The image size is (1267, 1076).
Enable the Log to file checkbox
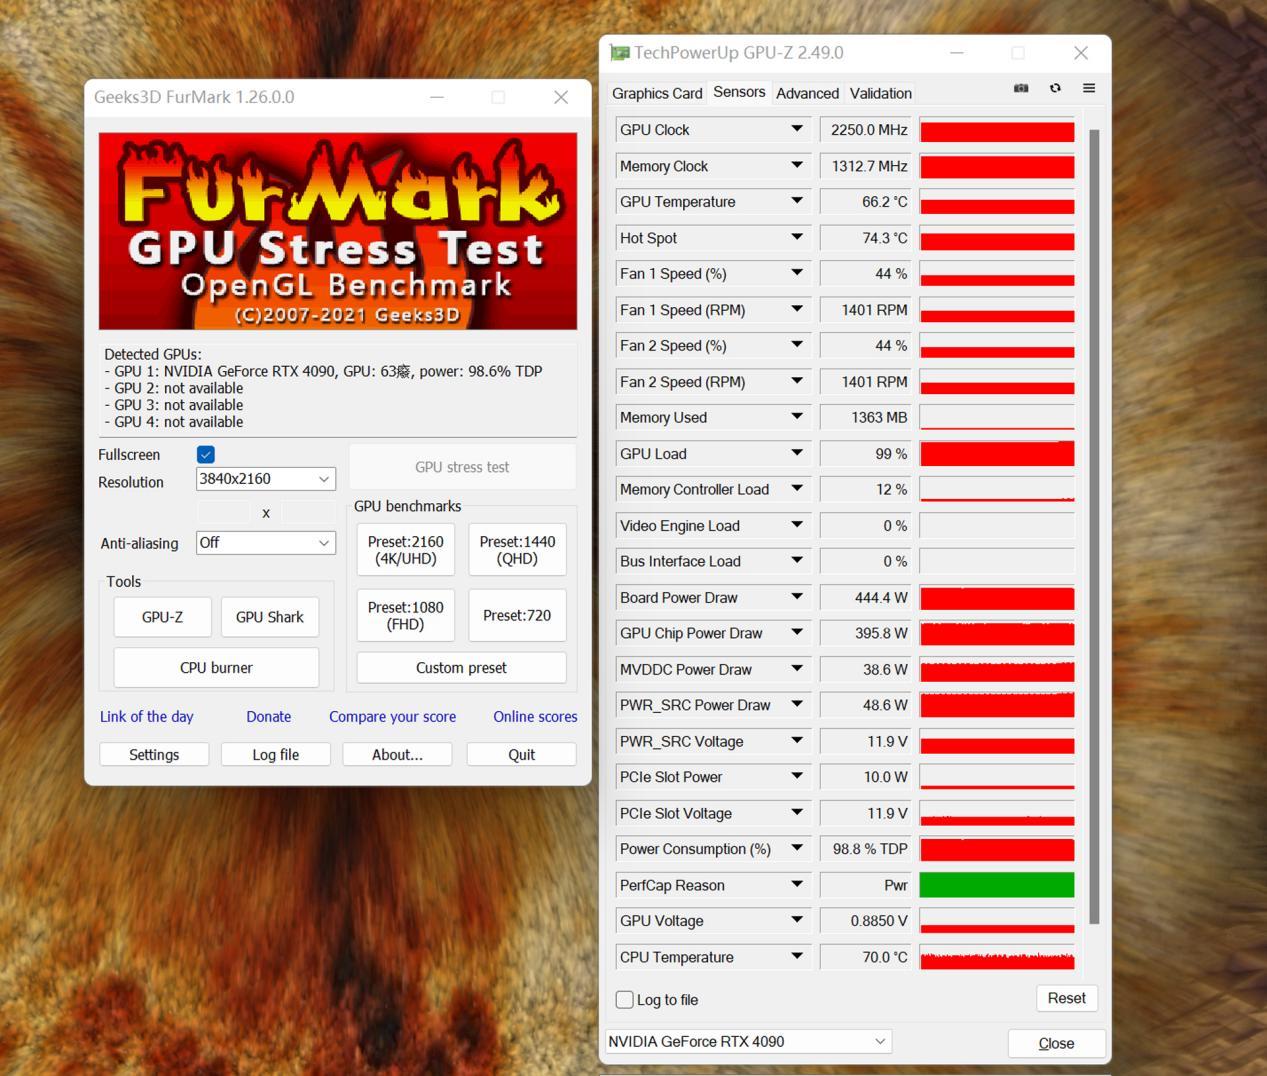625,999
